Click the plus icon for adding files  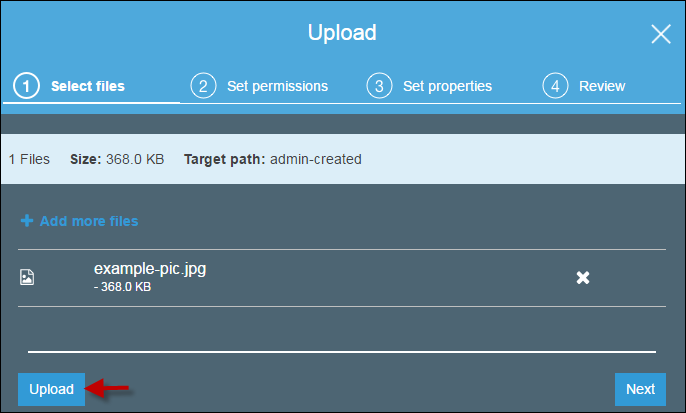(27, 220)
